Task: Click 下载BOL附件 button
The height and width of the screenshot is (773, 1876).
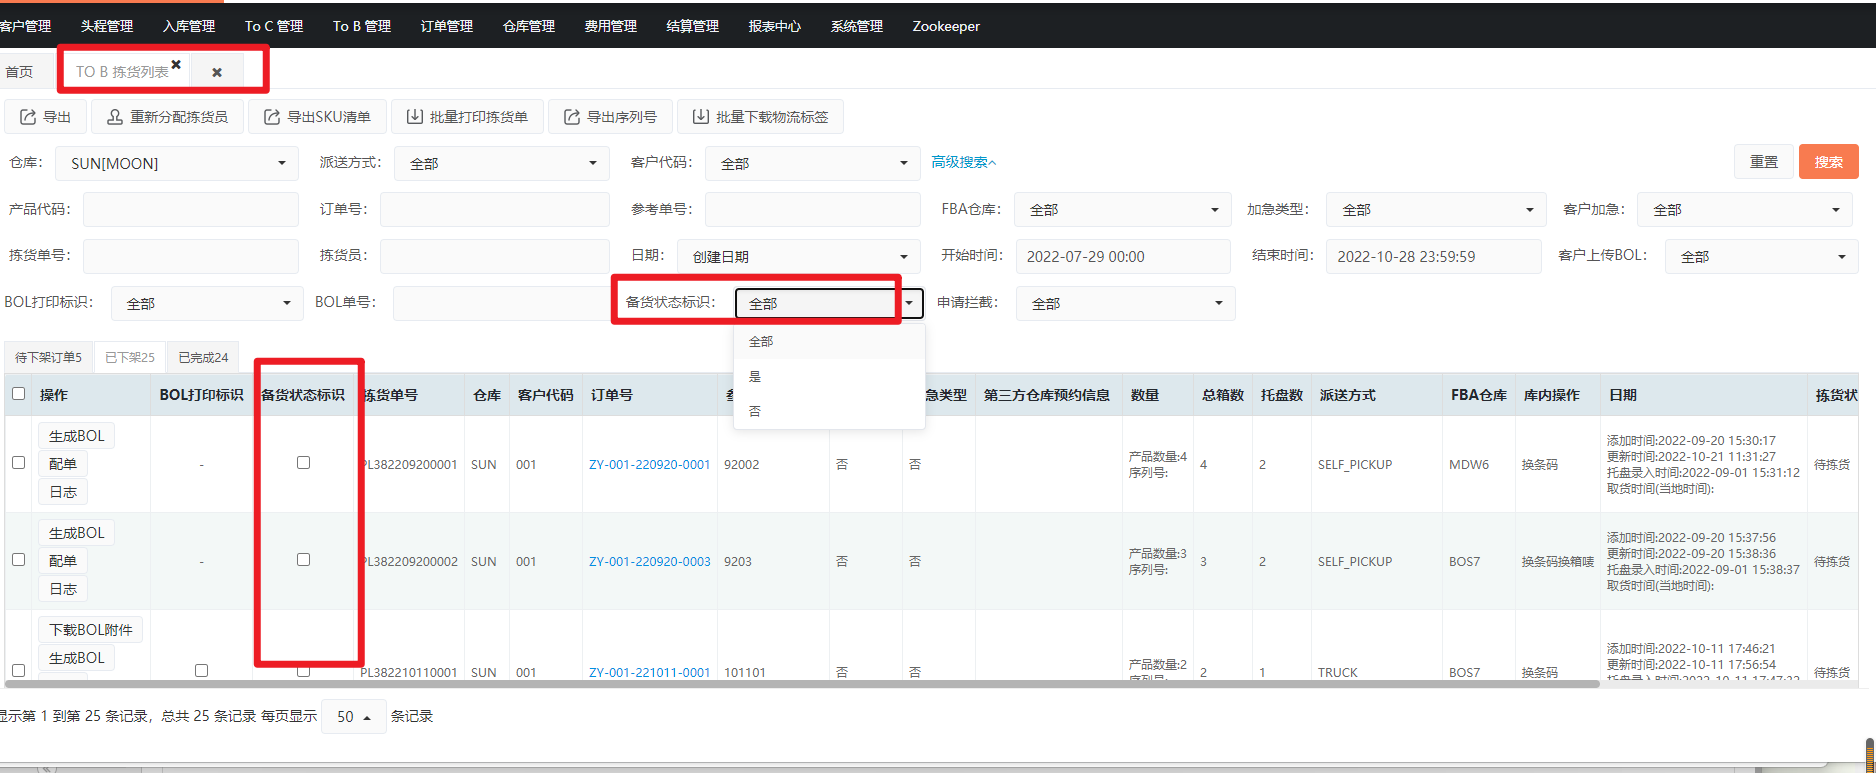Action: [91, 630]
